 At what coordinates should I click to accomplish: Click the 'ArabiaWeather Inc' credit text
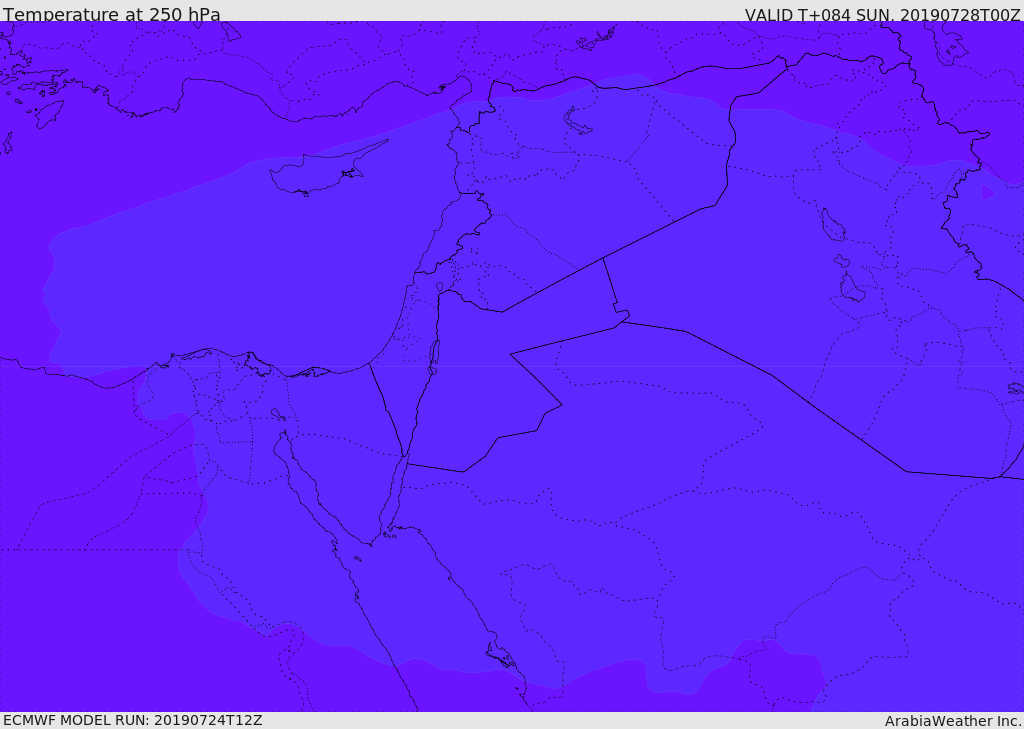click(x=952, y=721)
